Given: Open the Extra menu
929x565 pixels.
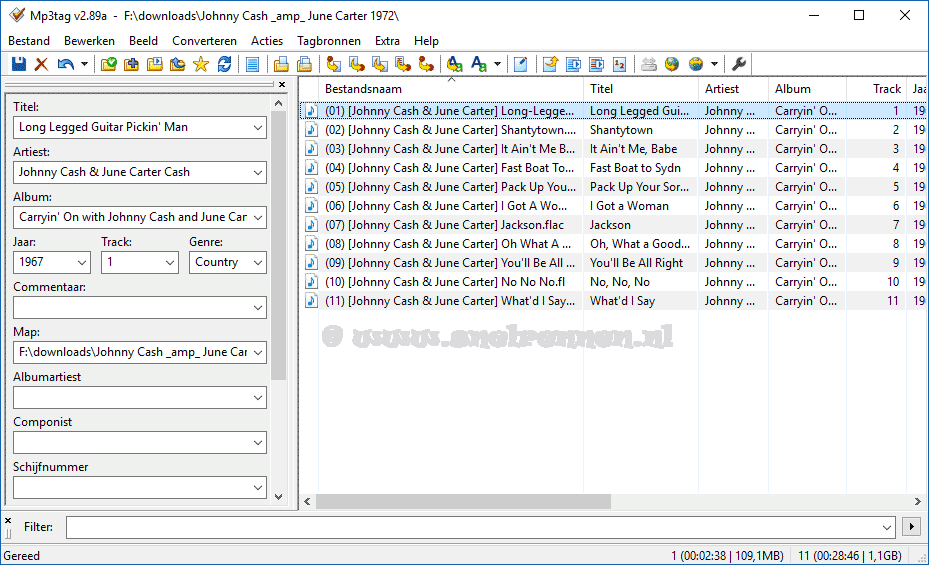Looking at the screenshot, I should click(387, 41).
